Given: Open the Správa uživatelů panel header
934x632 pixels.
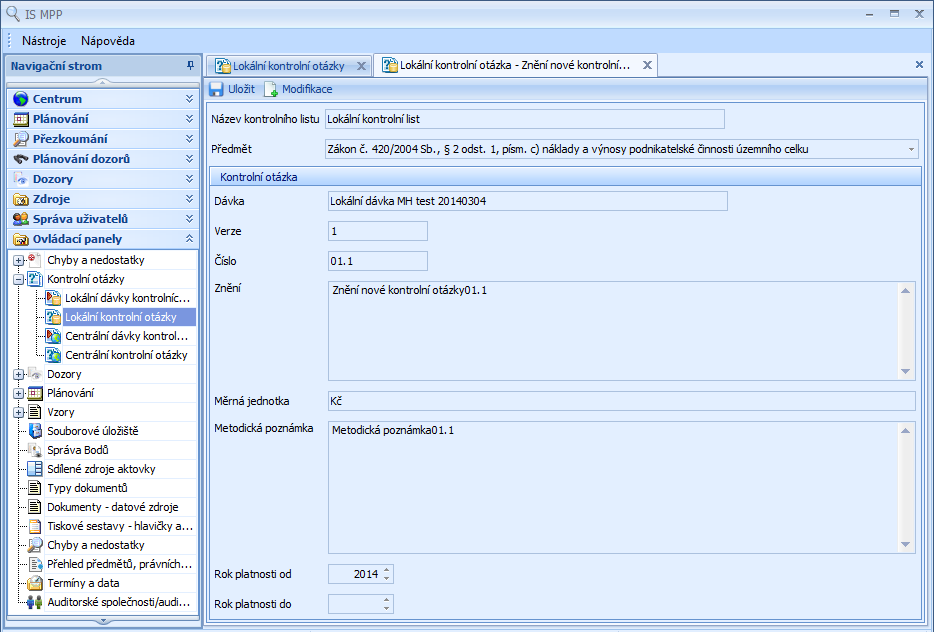Looking at the screenshot, I should [103, 219].
